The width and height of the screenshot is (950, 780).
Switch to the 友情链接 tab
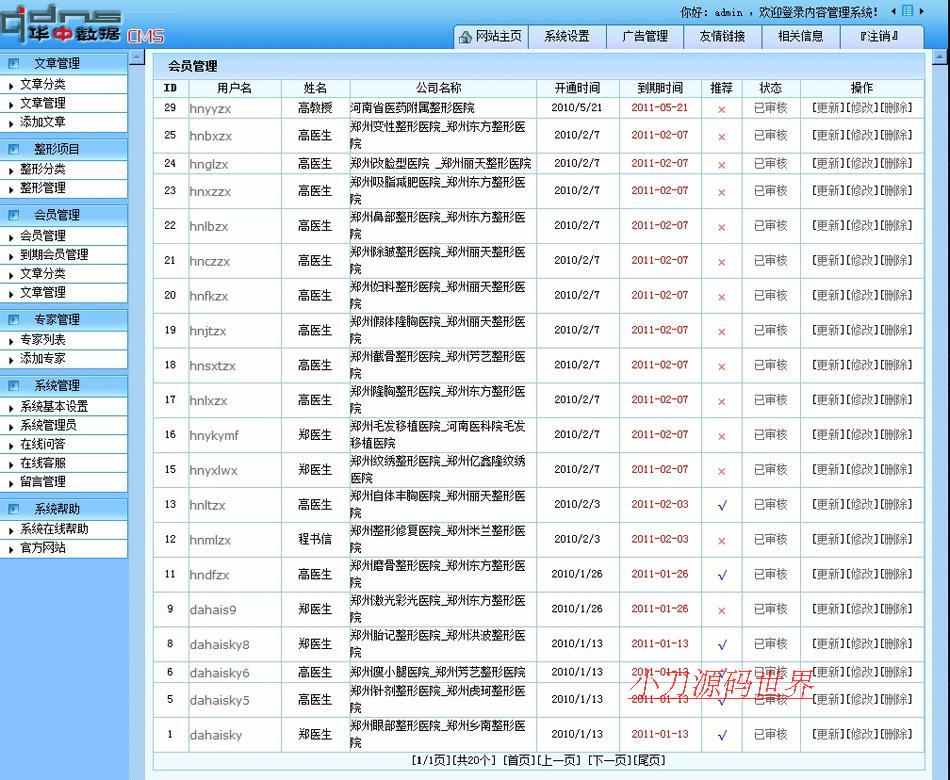[x=723, y=36]
